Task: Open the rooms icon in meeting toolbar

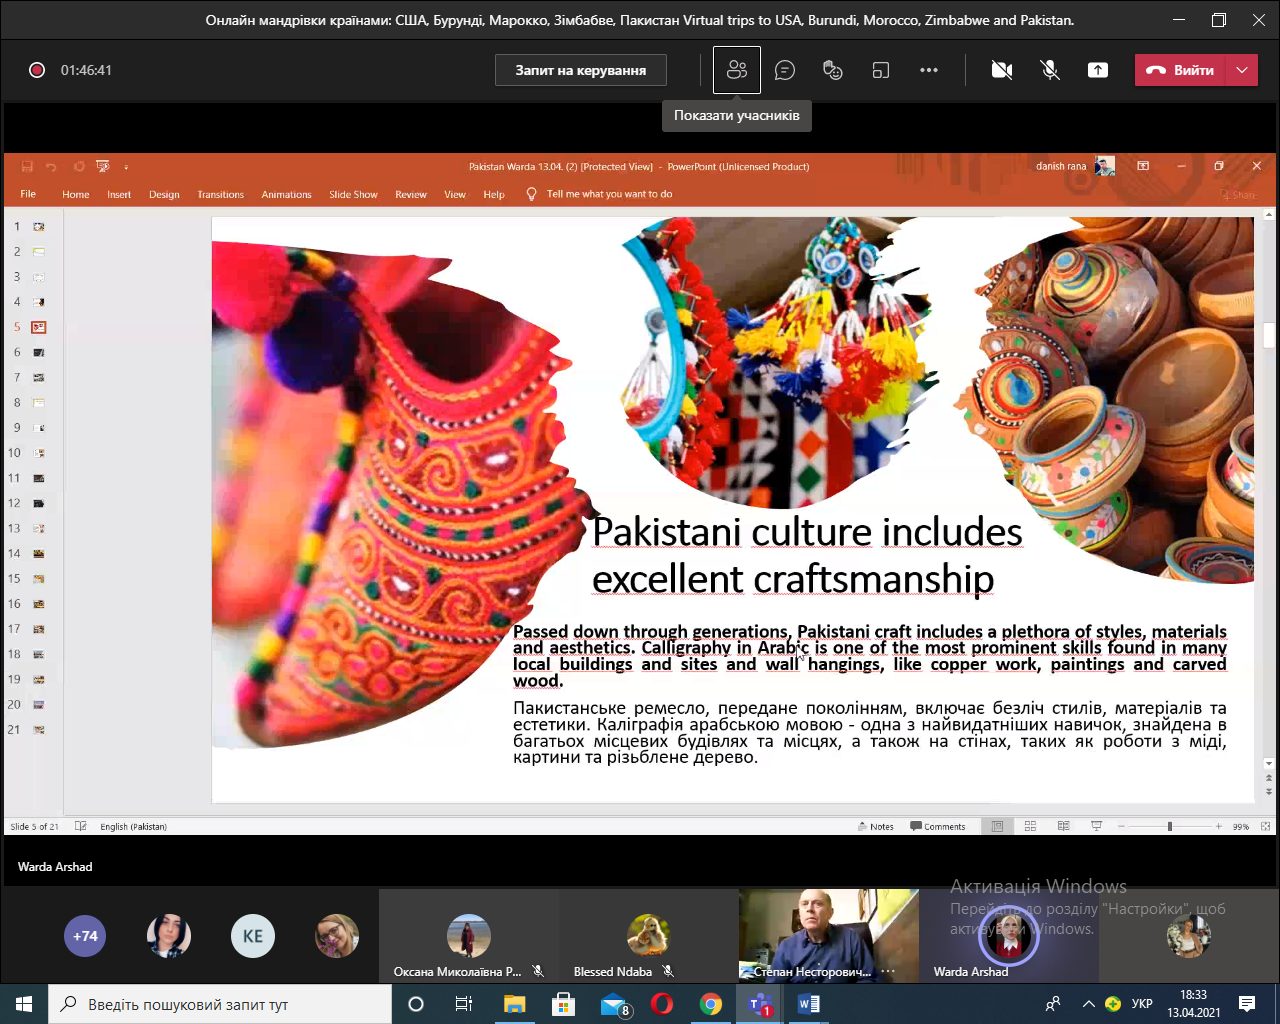Action: (x=880, y=70)
